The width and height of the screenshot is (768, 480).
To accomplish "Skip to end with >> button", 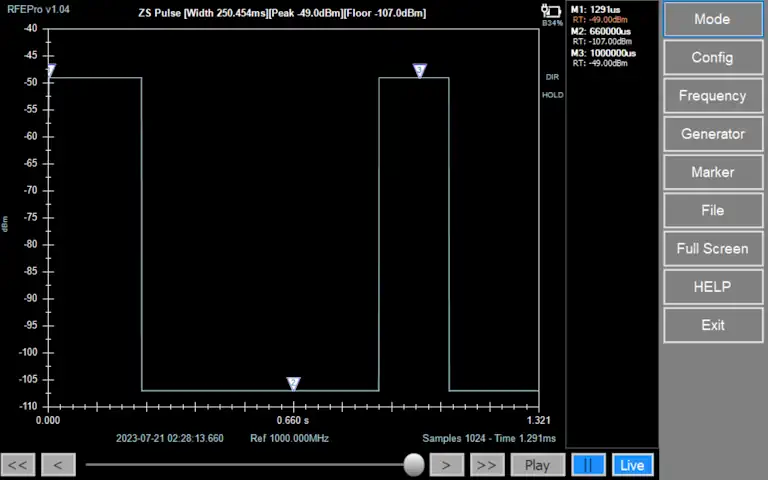I will pyautogui.click(x=486, y=465).
